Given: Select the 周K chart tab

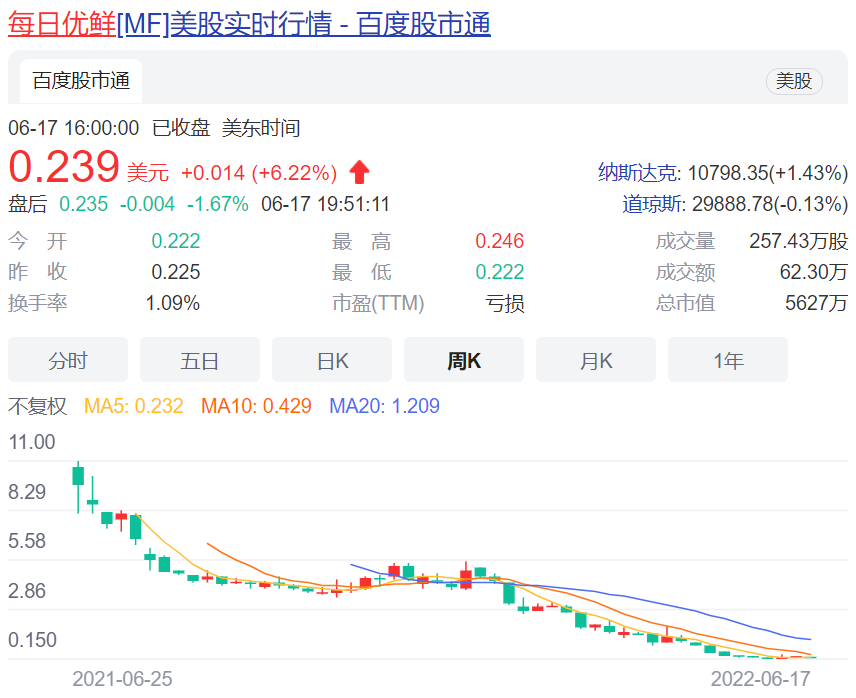Looking at the screenshot, I should point(464,360).
